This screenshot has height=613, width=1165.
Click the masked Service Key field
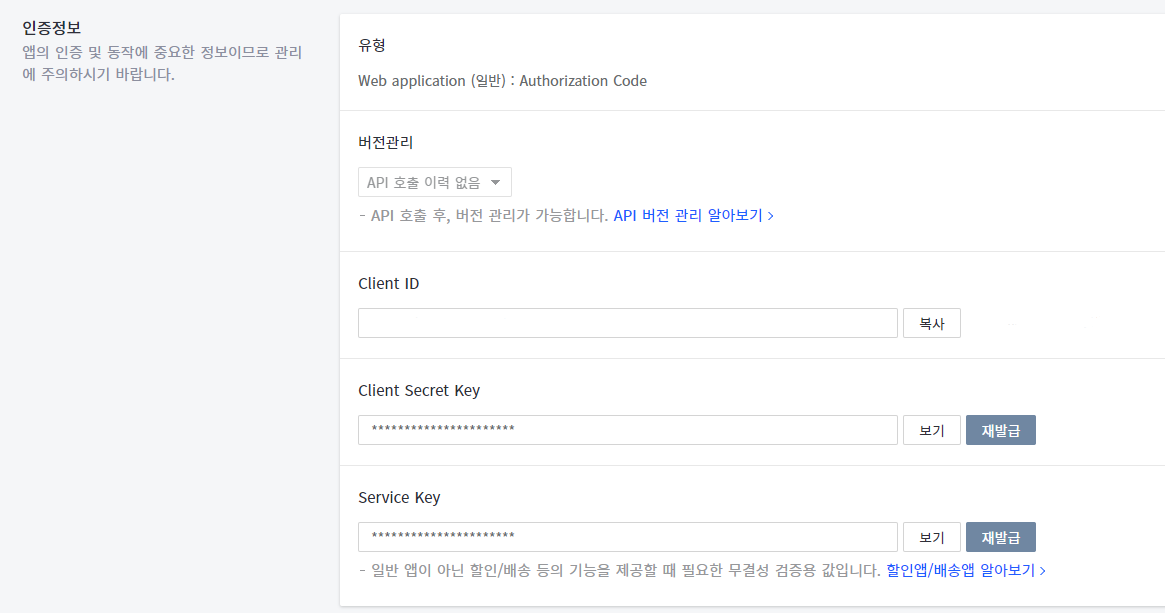(627, 537)
